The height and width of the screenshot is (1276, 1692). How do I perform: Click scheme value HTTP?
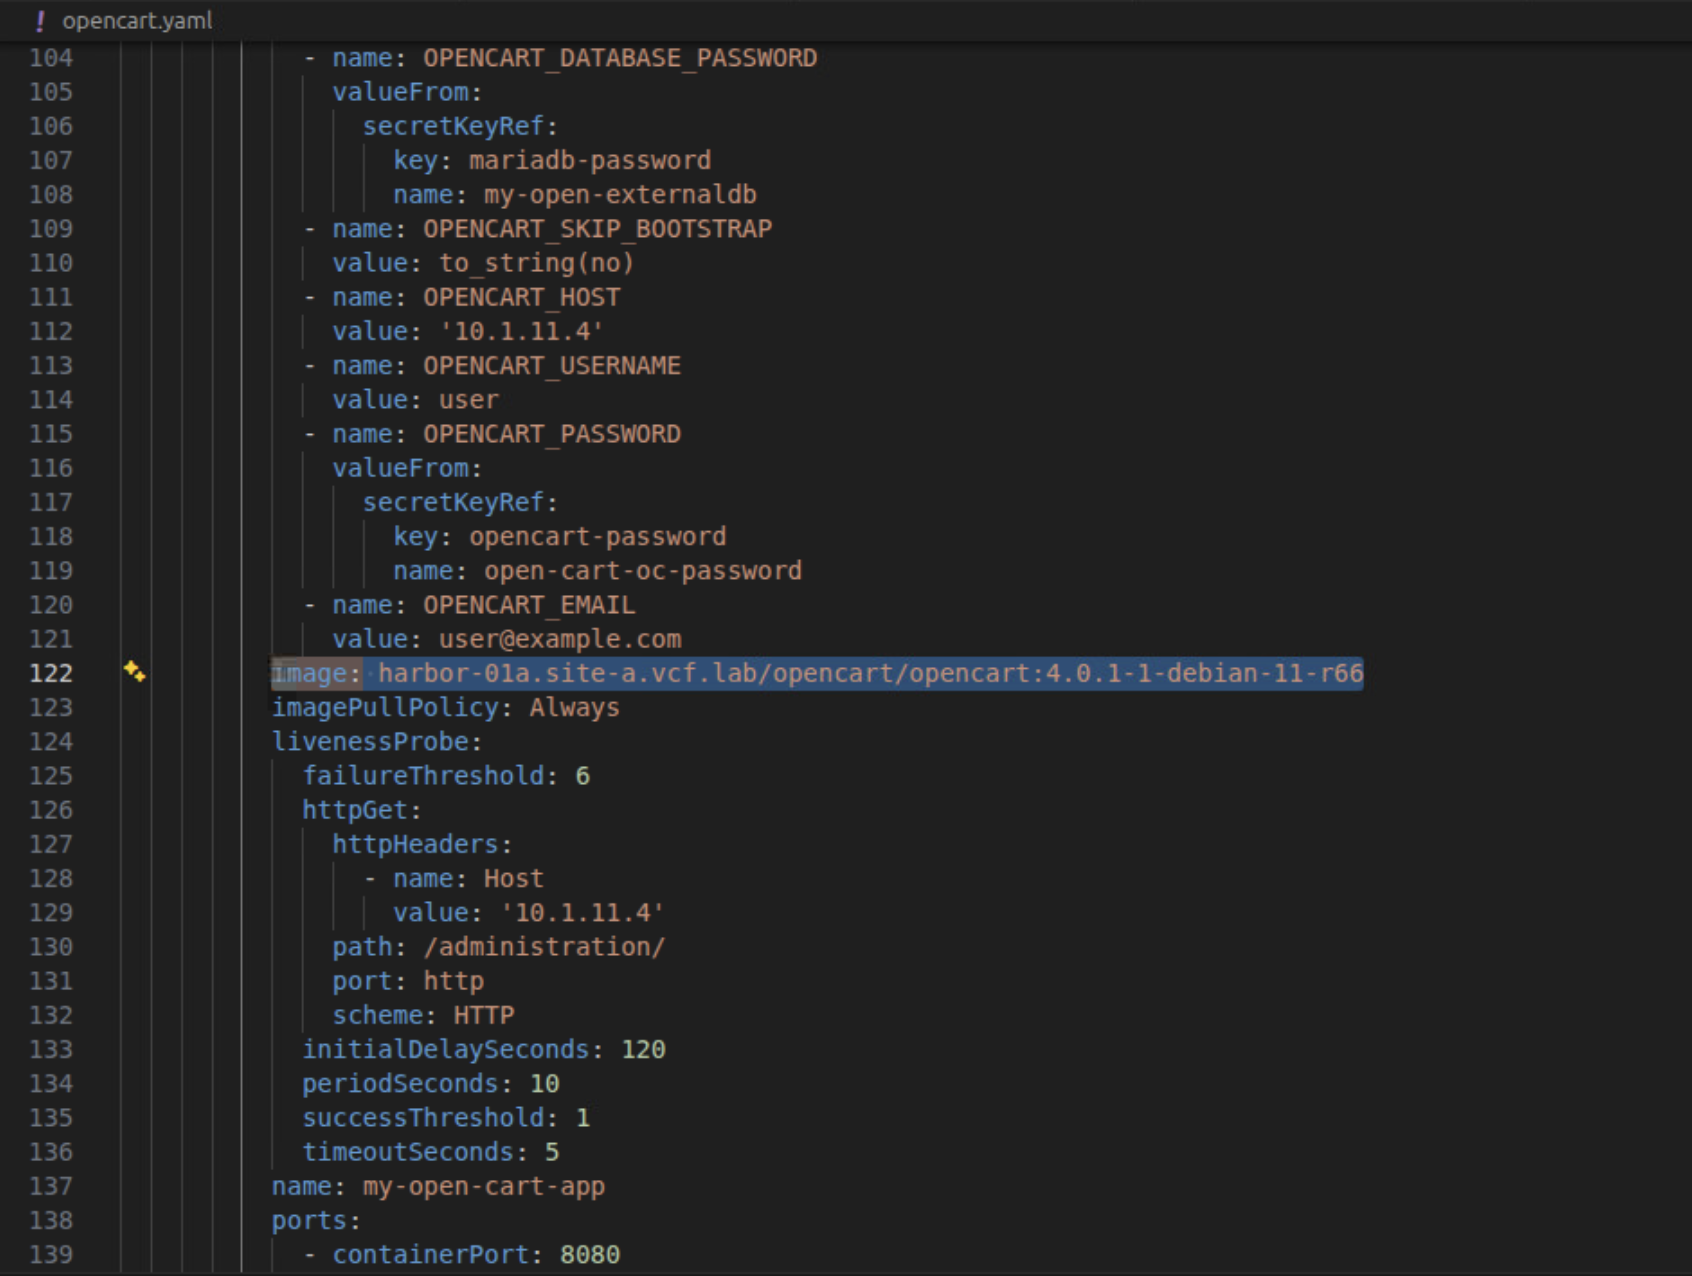tap(484, 1015)
